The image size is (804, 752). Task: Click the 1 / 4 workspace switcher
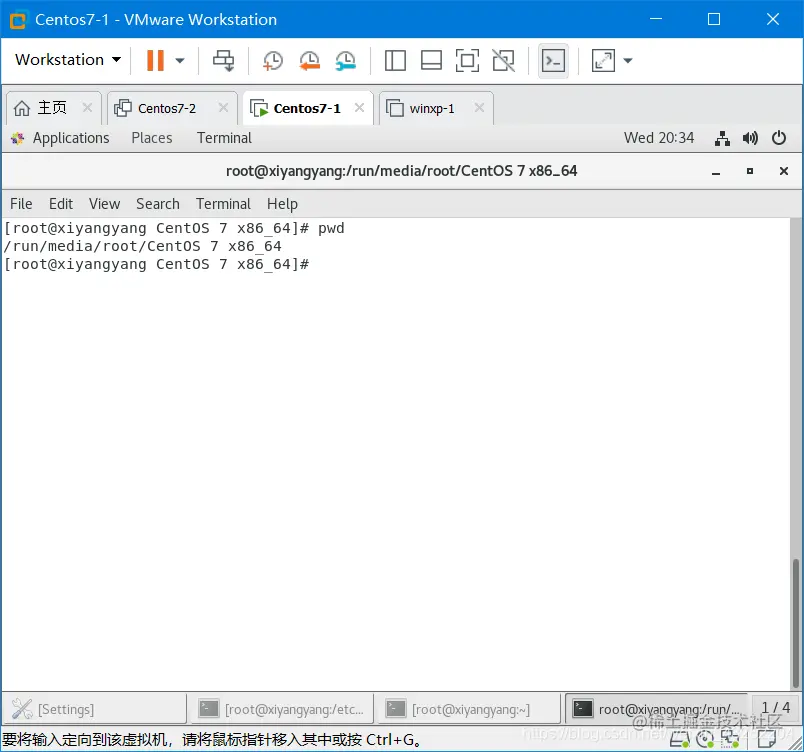click(x=775, y=708)
